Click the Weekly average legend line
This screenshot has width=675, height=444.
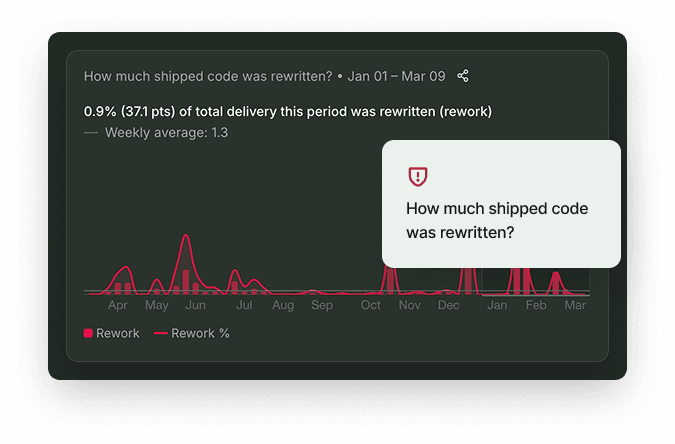point(91,133)
